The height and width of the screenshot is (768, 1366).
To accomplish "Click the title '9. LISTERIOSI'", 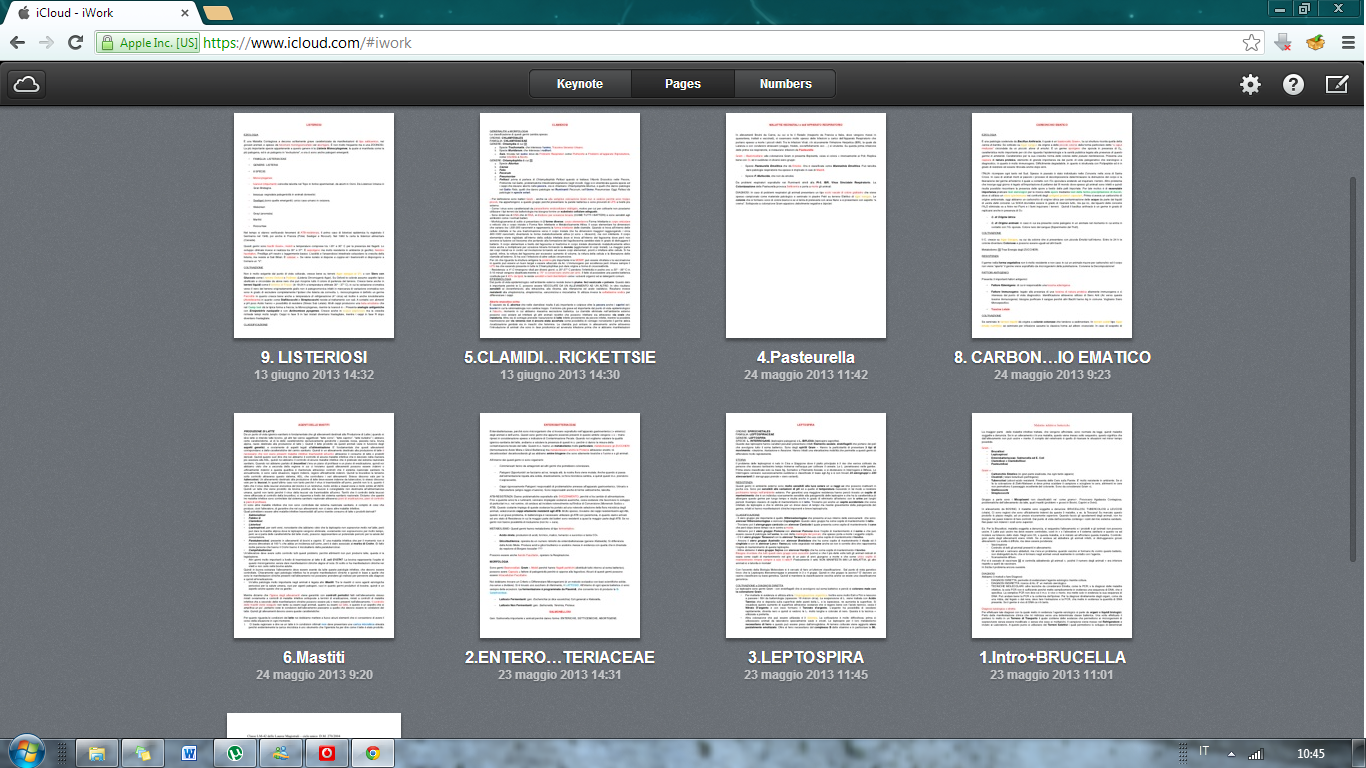I will coord(314,357).
